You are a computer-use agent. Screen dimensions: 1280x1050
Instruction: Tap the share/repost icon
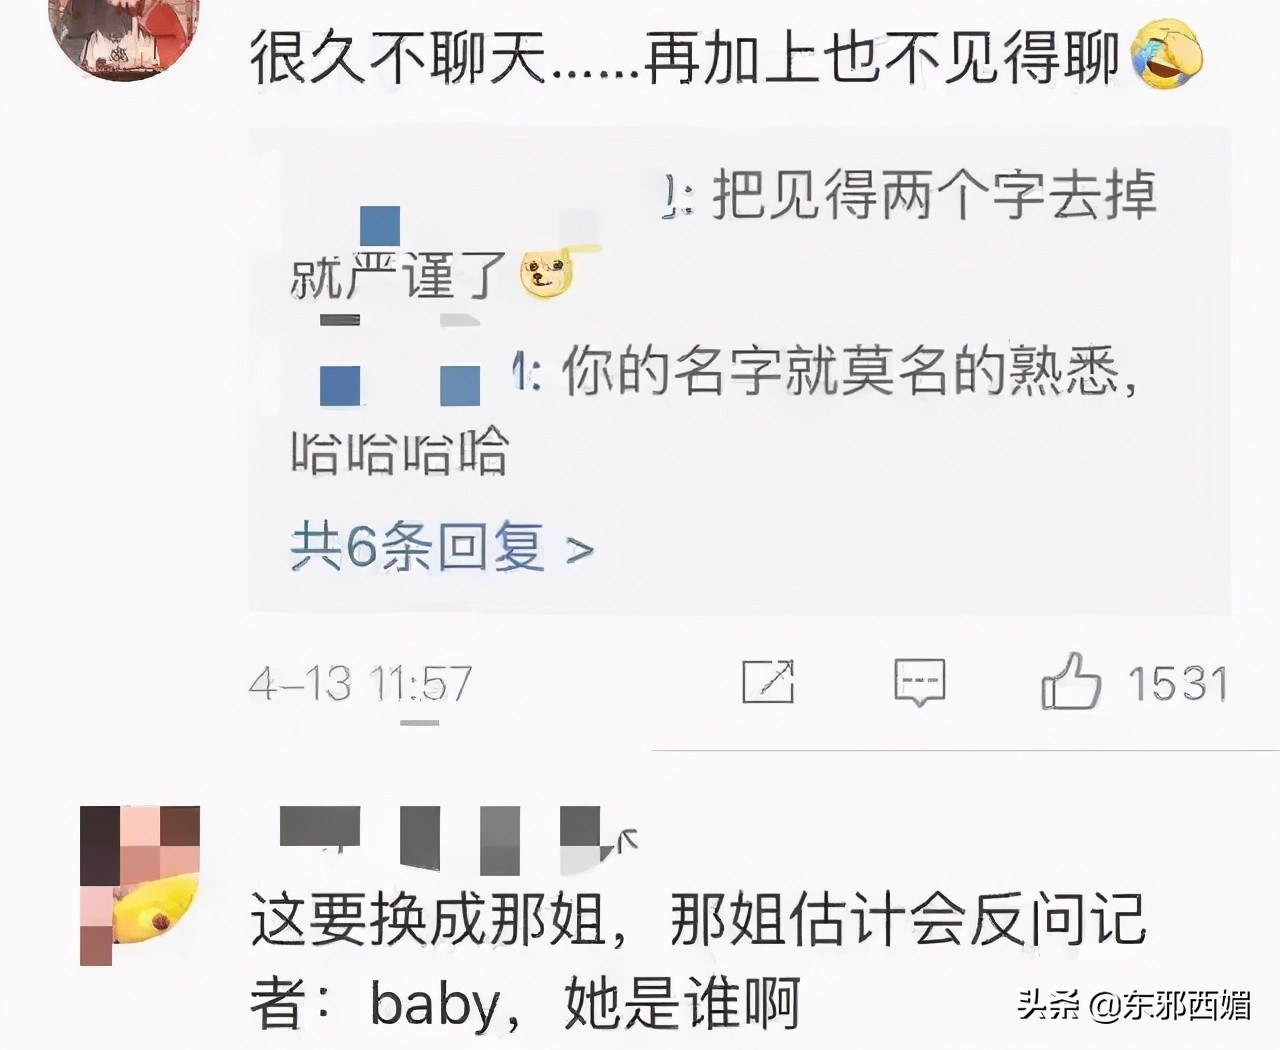click(x=768, y=682)
